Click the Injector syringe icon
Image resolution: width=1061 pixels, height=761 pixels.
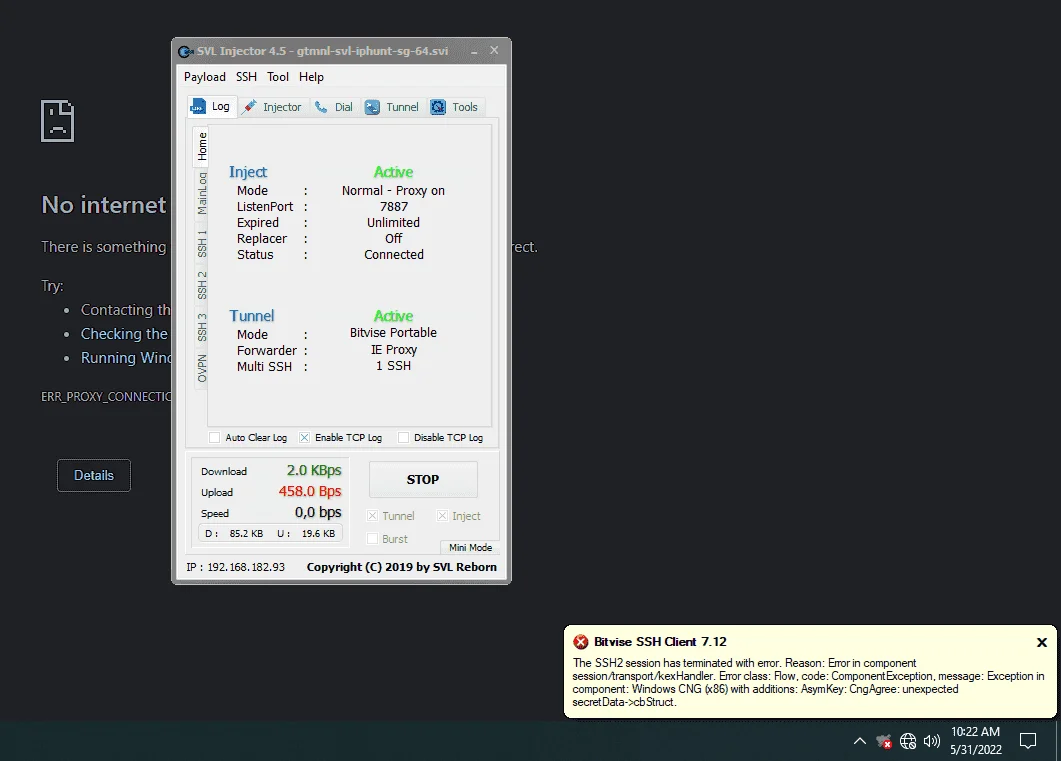[250, 107]
